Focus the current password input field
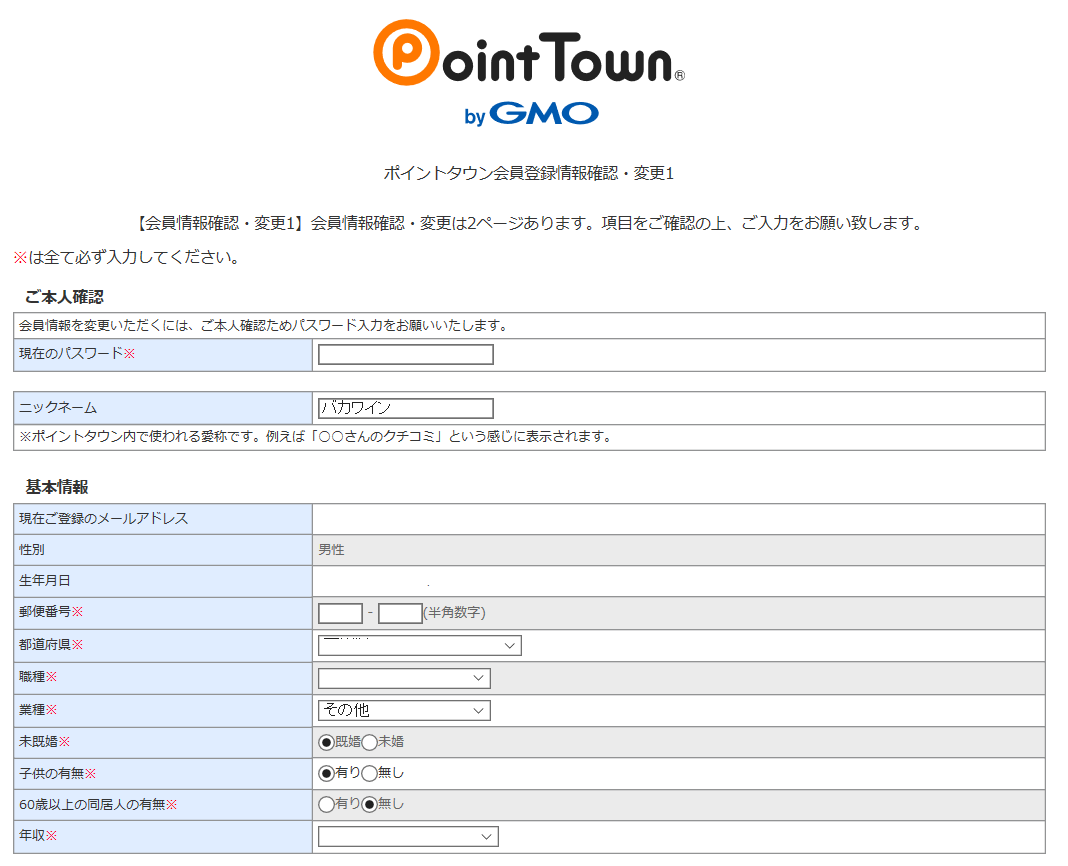The height and width of the screenshot is (866, 1068). pyautogui.click(x=405, y=354)
